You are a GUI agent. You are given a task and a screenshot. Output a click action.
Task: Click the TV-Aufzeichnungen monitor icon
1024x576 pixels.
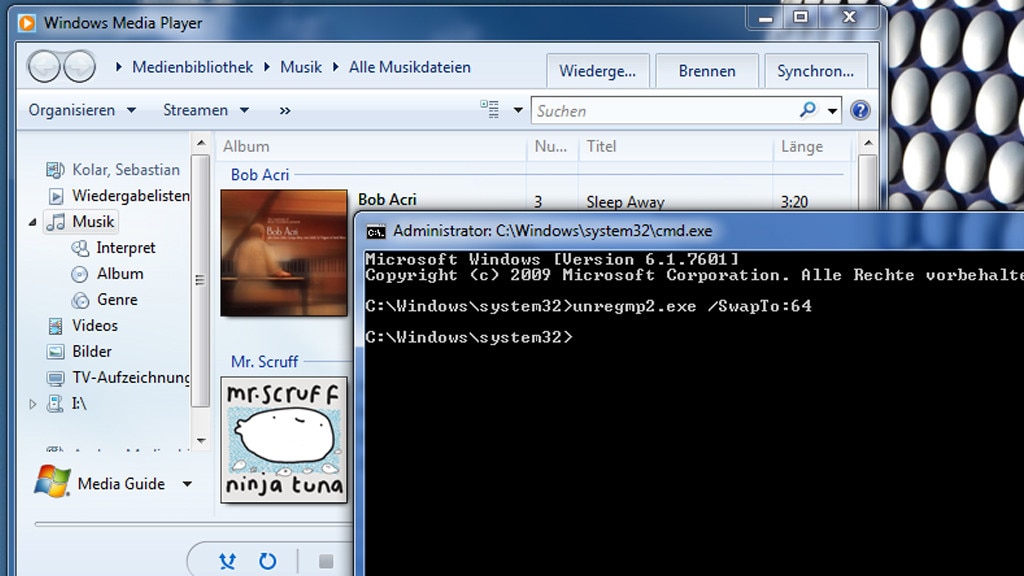[x=56, y=378]
